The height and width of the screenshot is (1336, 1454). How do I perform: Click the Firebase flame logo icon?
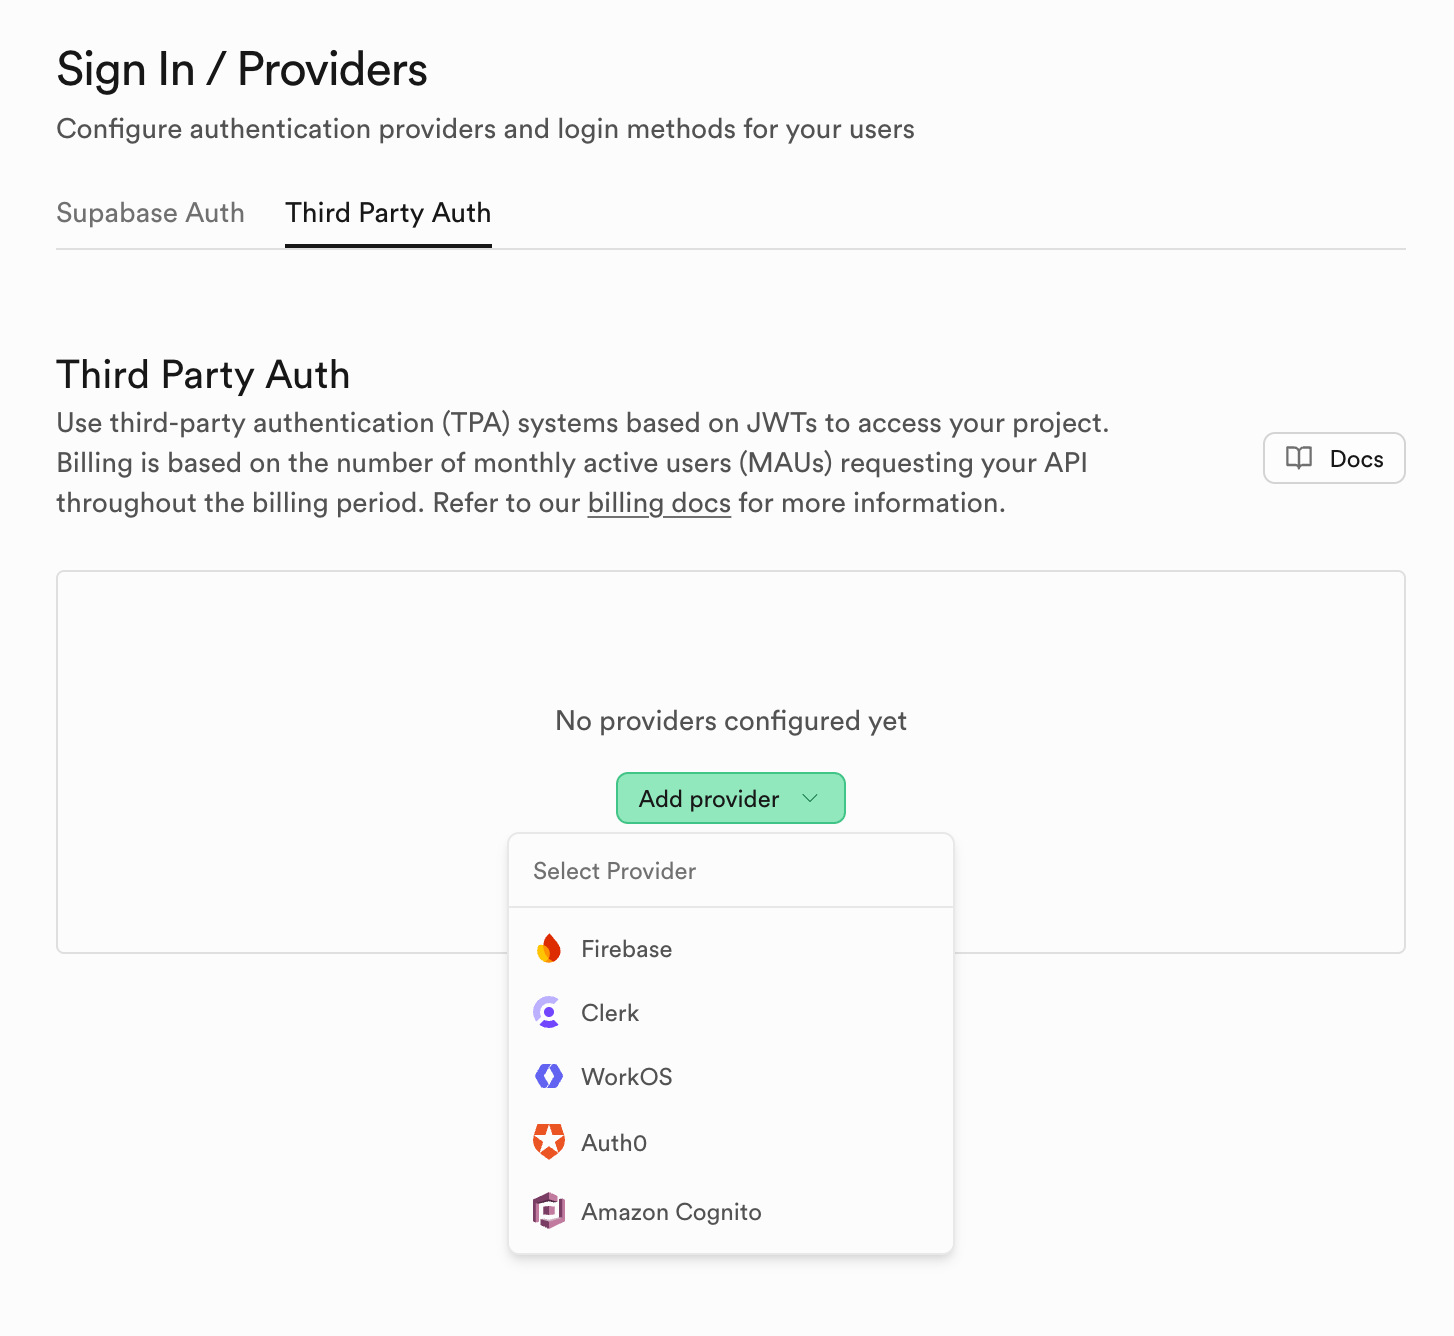[x=549, y=948]
